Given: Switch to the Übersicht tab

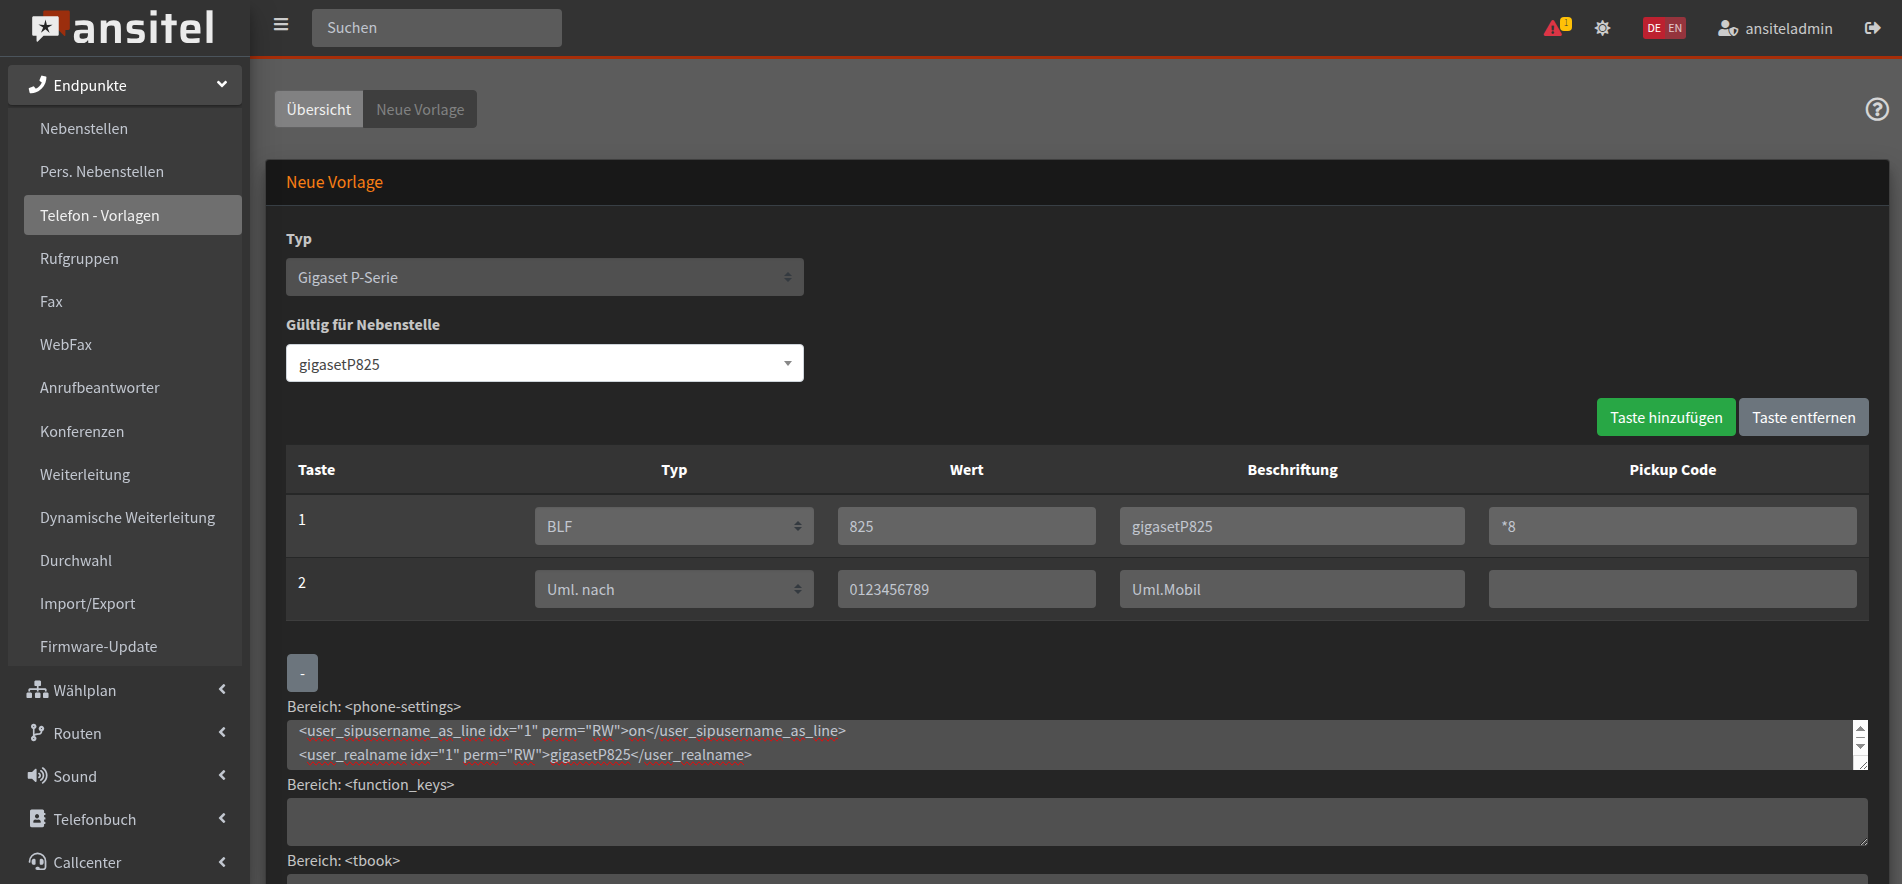Looking at the screenshot, I should tap(318, 109).
